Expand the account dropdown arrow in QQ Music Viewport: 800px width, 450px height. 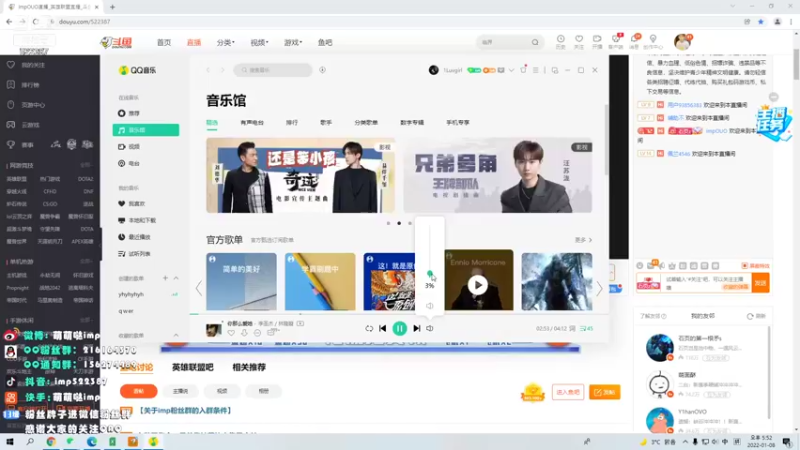(x=511, y=70)
